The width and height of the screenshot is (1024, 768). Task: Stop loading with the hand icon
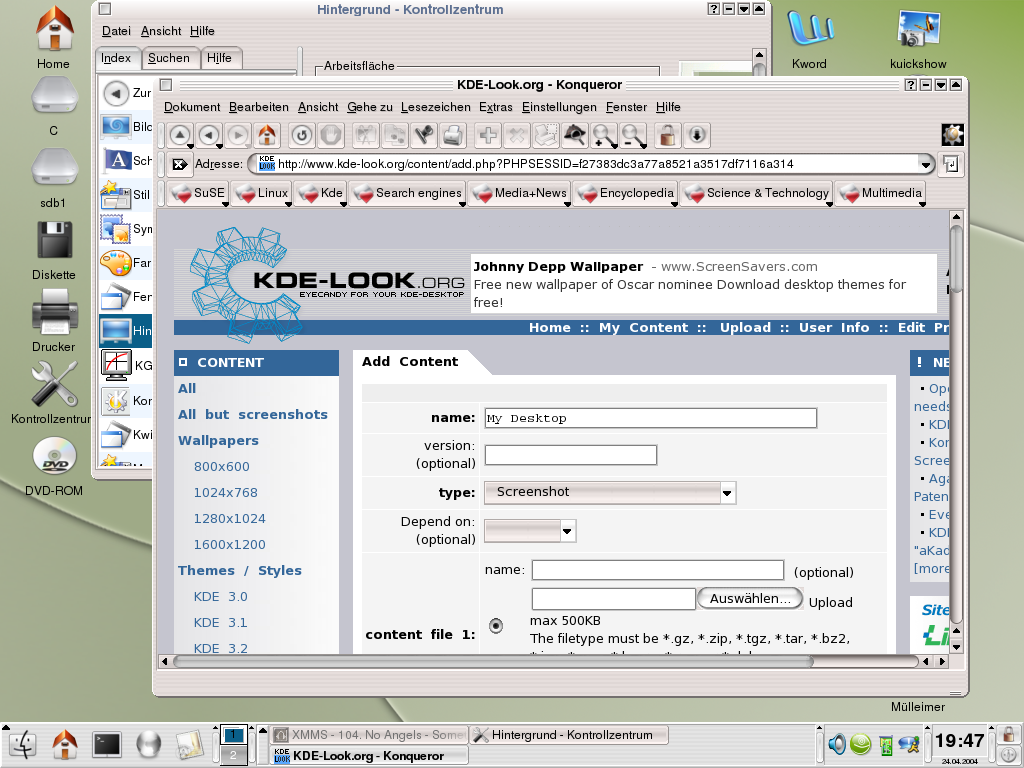[x=331, y=135]
